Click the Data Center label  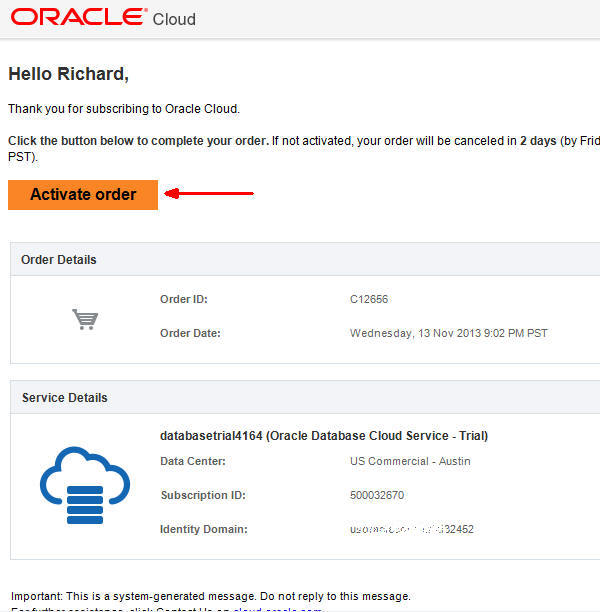[x=193, y=461]
